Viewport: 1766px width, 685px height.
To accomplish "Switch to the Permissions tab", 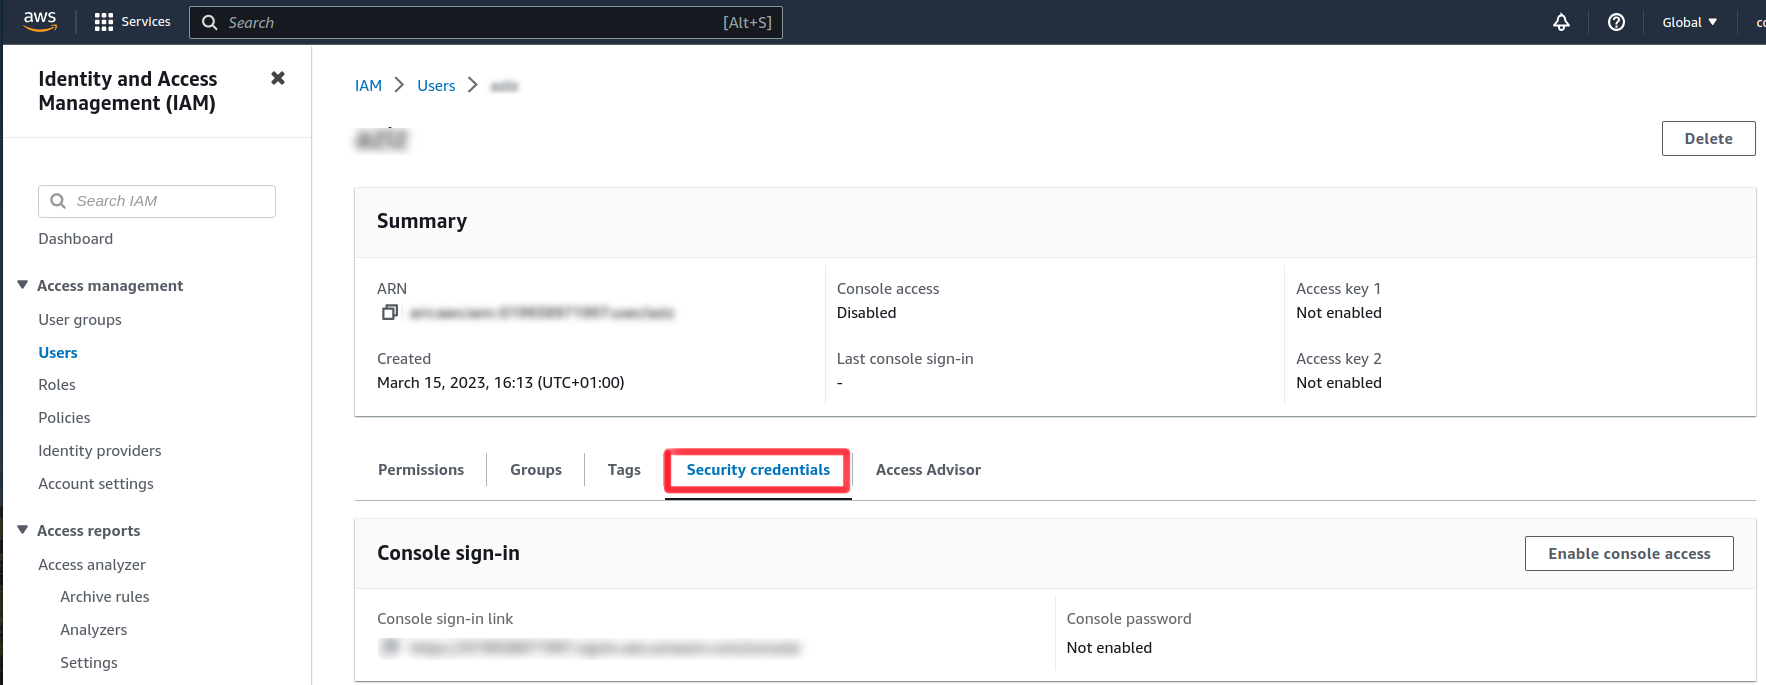I will pos(421,469).
